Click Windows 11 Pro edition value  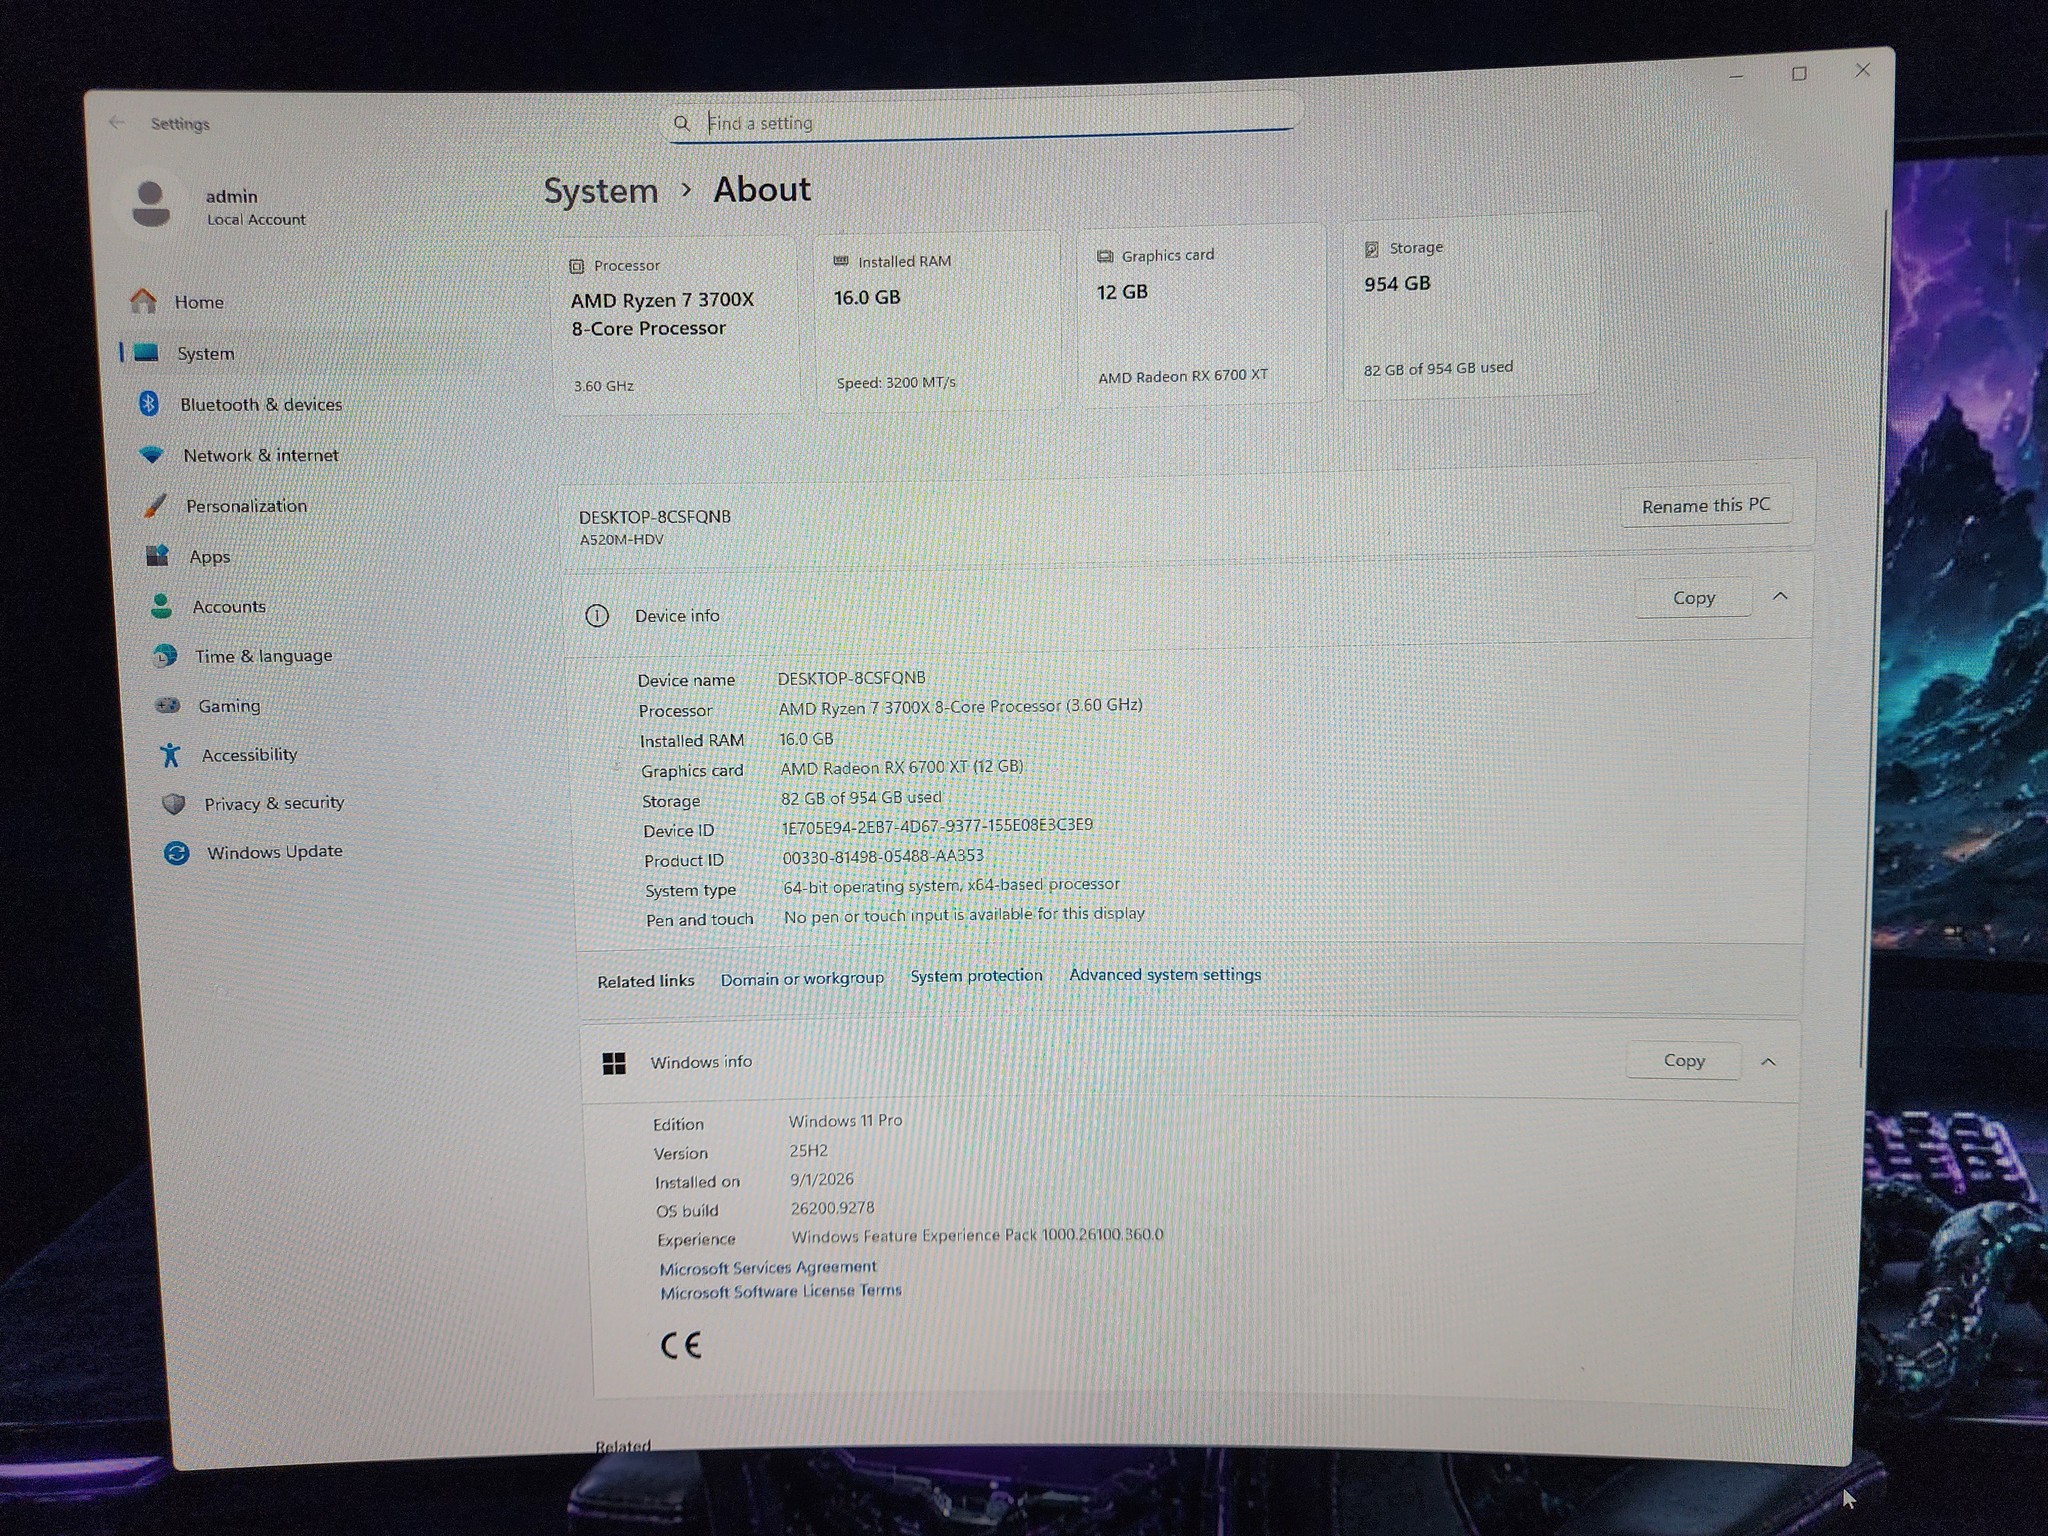(x=845, y=1121)
